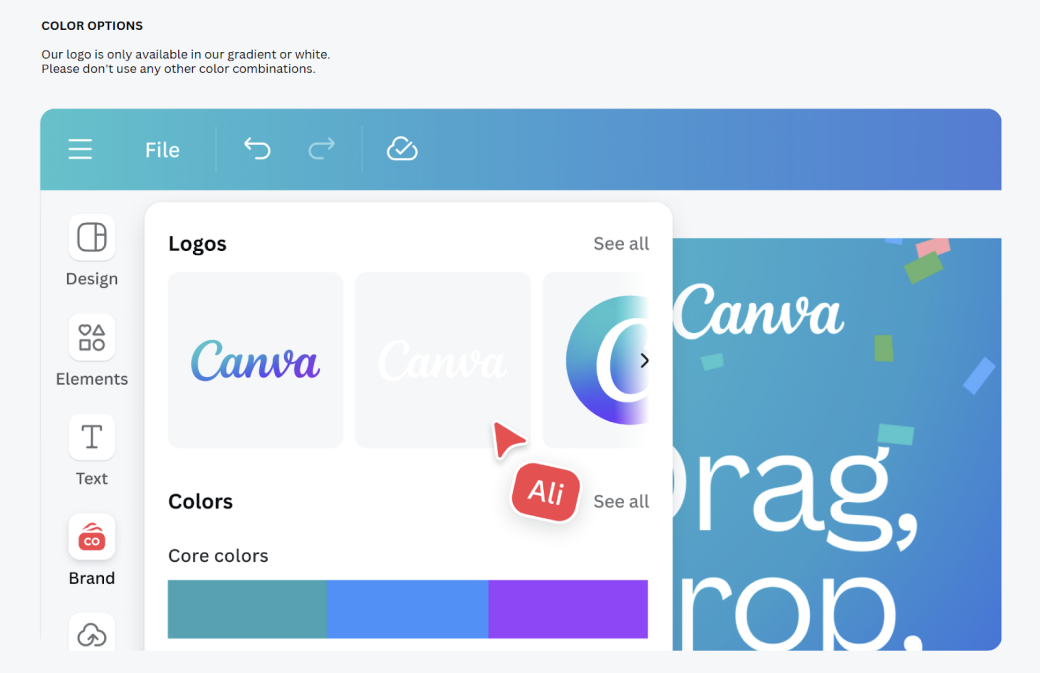
Task: Select the gradient Canva wordmark logo thumbnail
Action: tap(255, 359)
